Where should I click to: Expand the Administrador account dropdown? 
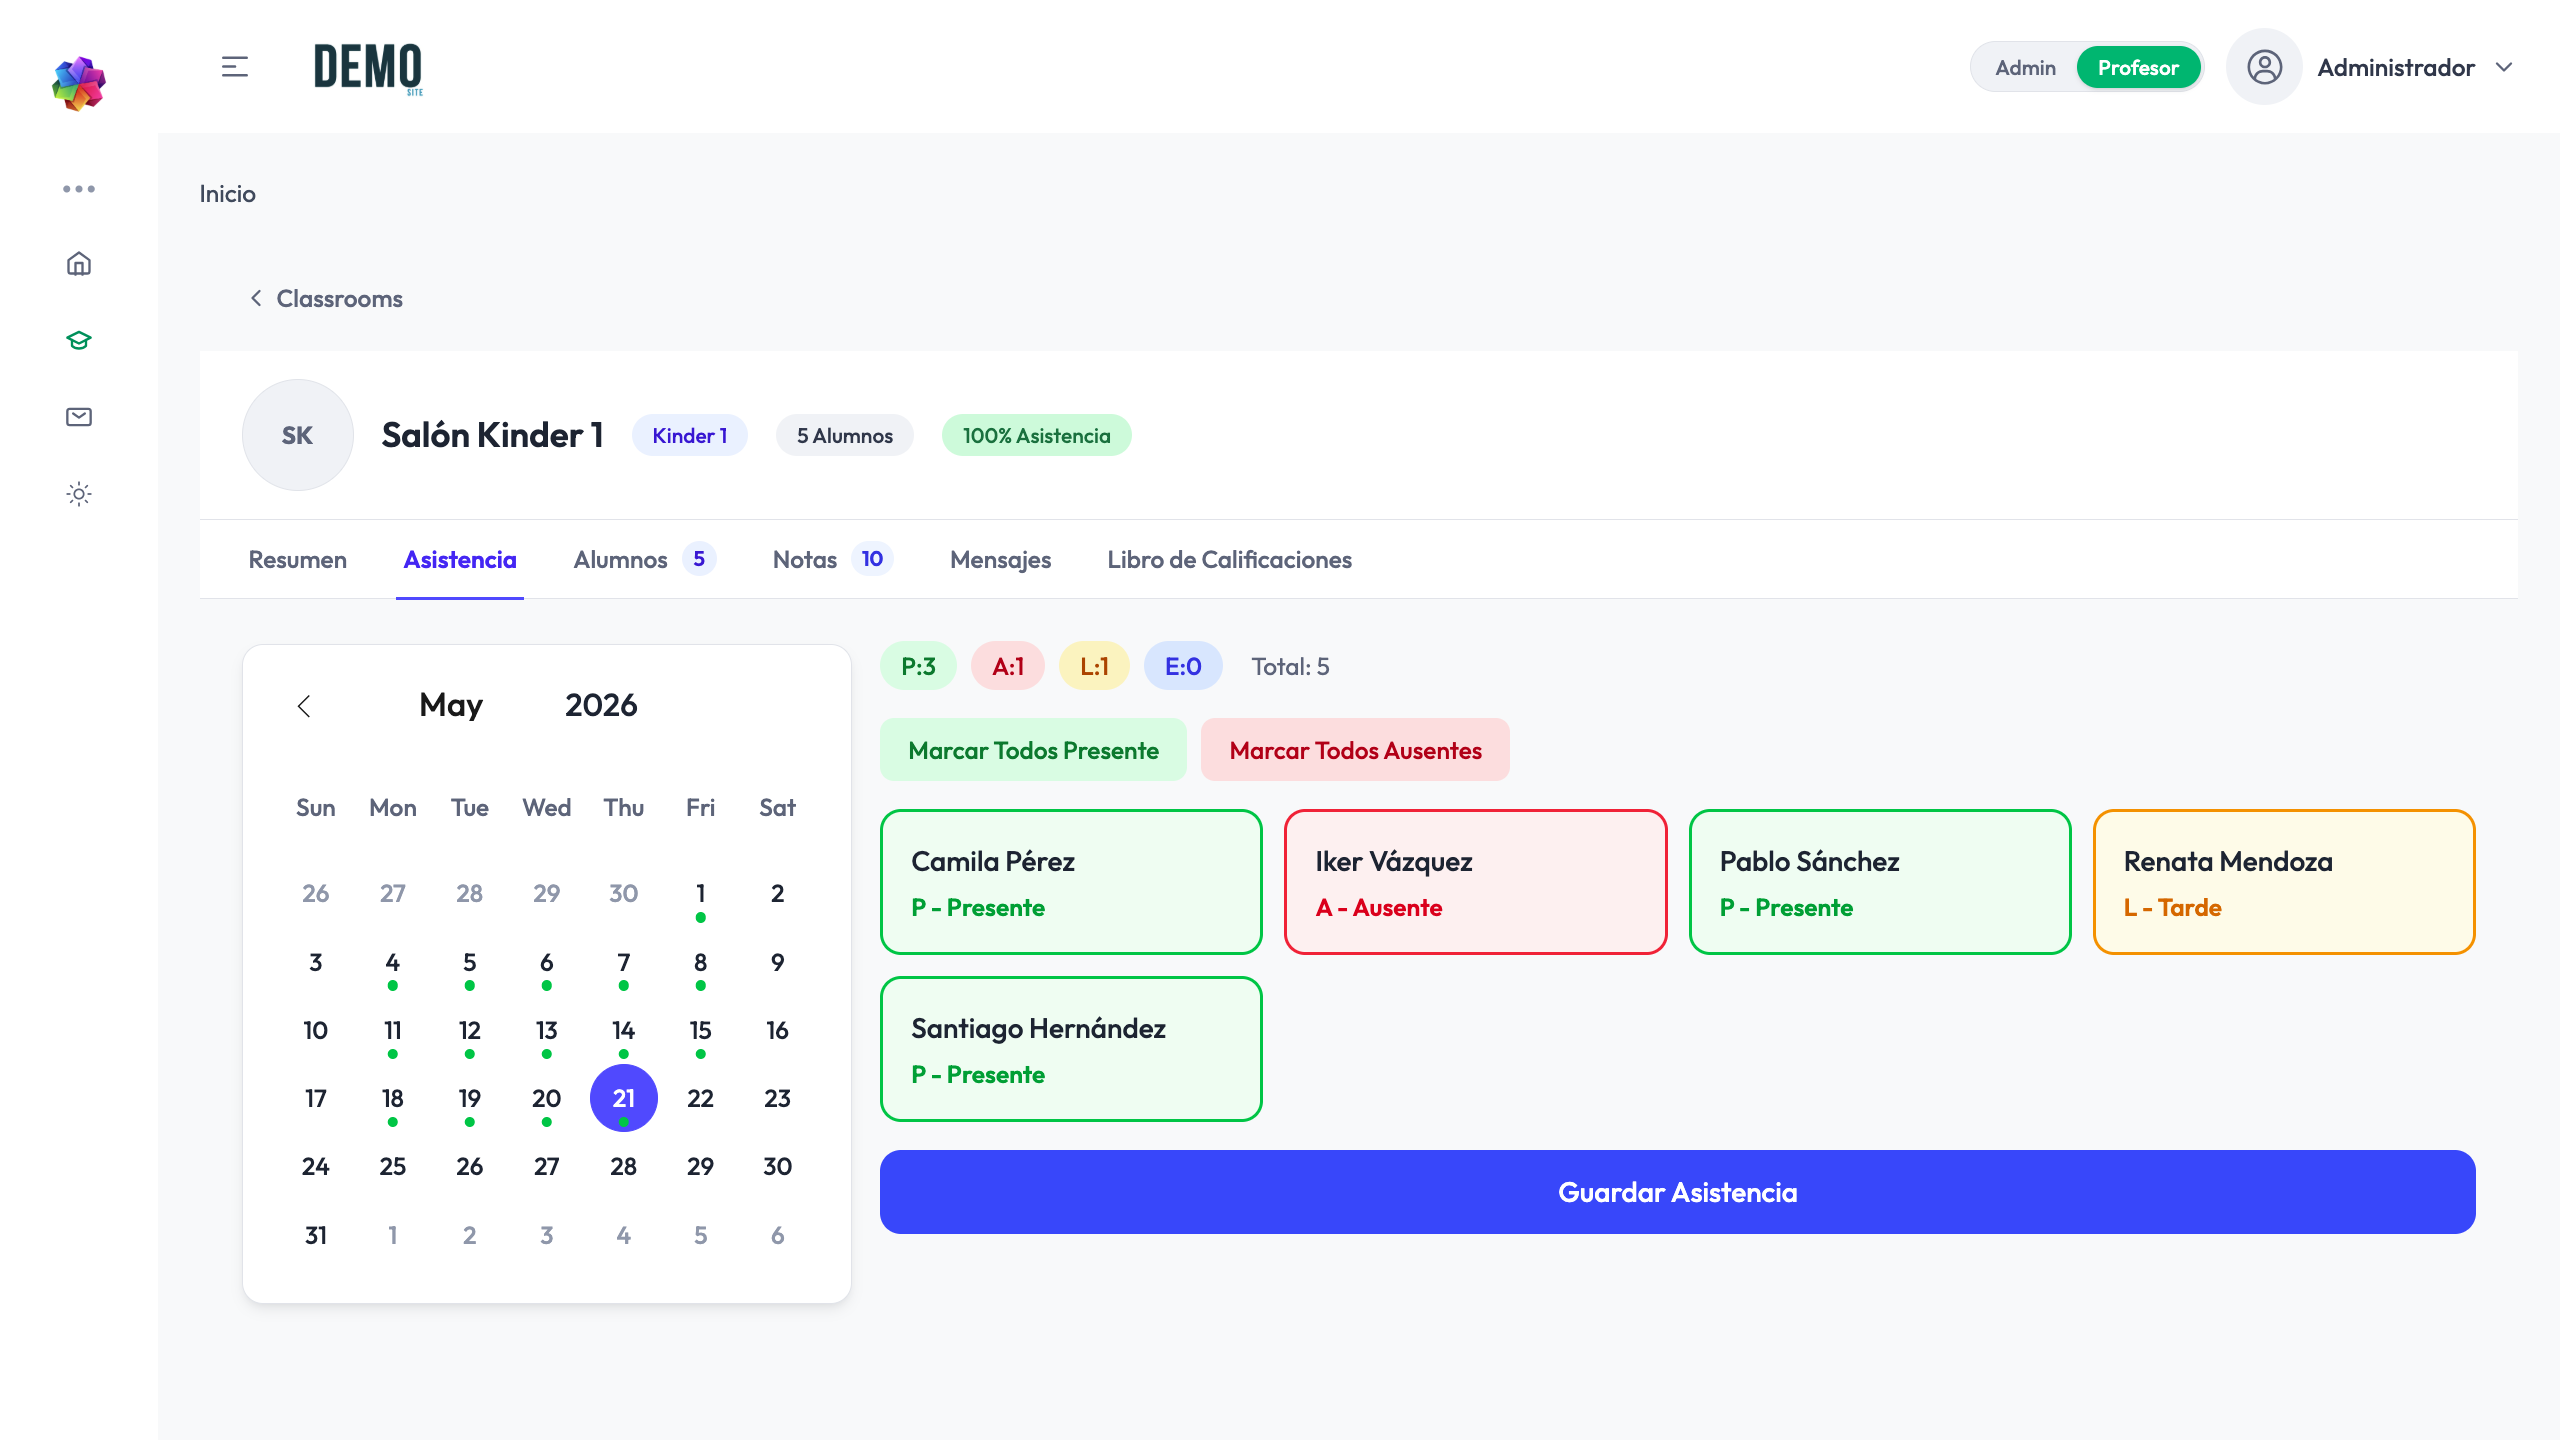coord(2504,67)
